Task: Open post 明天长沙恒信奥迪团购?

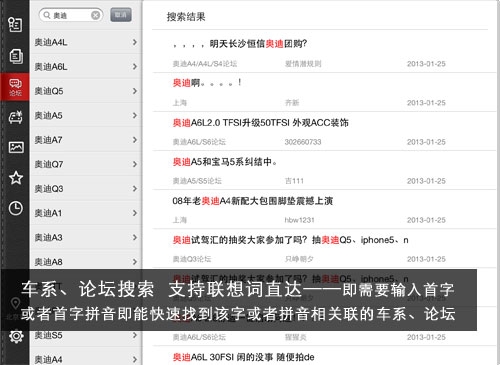Action: (x=240, y=44)
